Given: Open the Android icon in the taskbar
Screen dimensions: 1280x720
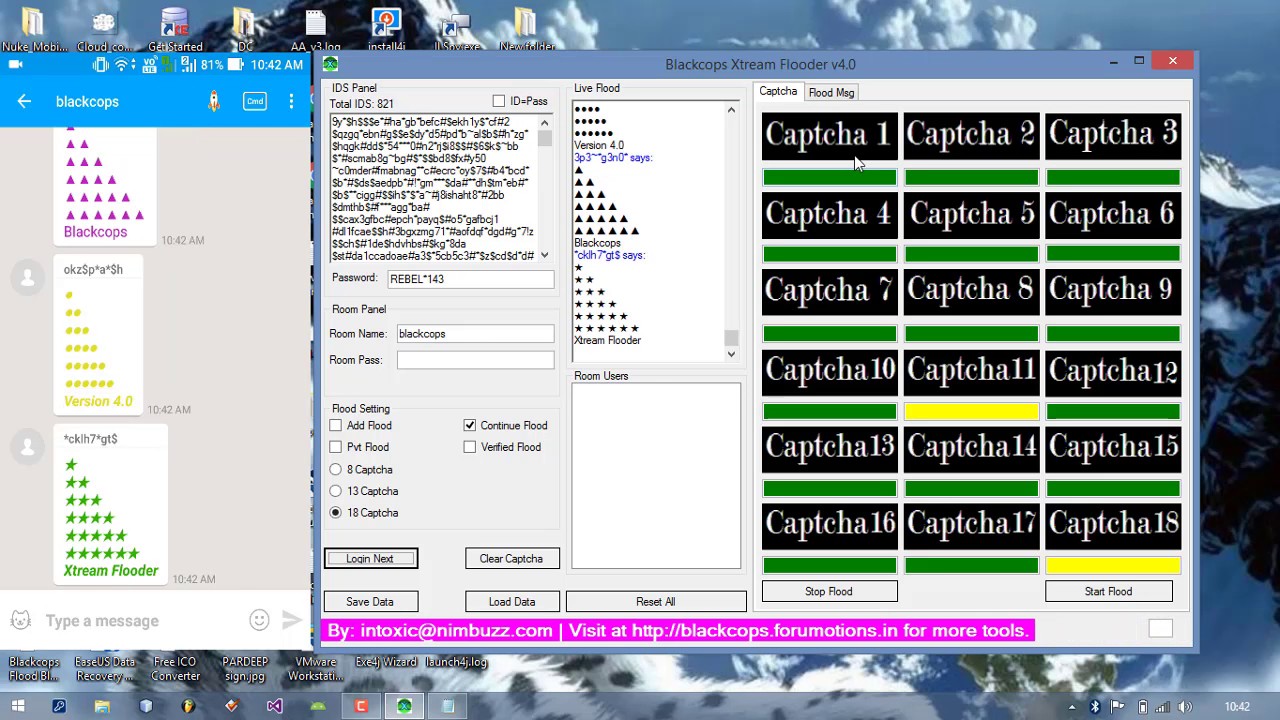Looking at the screenshot, I should click(x=318, y=706).
